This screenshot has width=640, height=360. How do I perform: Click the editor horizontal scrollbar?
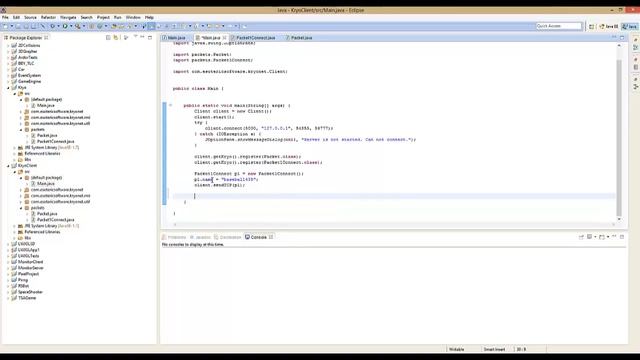pos(394,224)
